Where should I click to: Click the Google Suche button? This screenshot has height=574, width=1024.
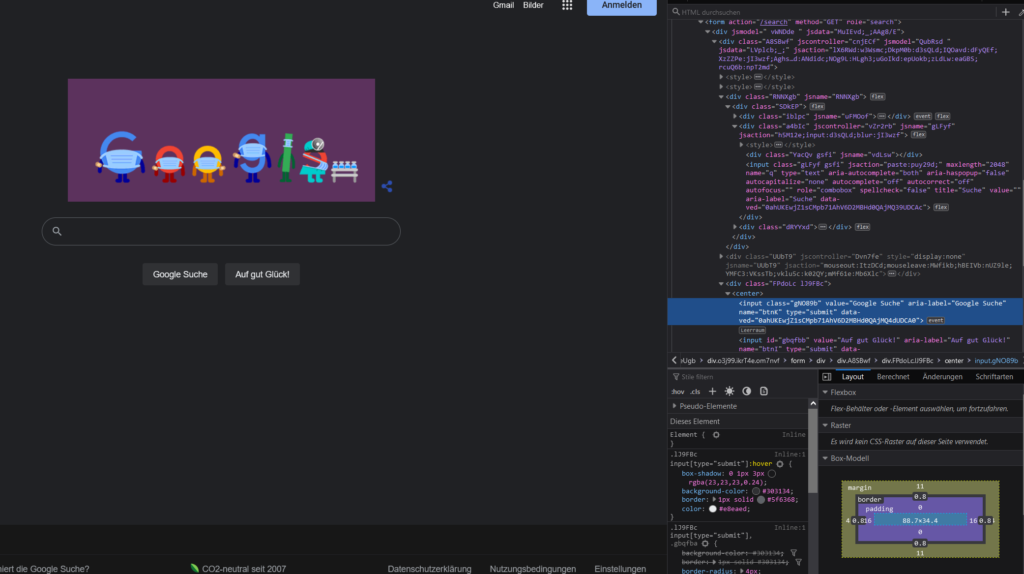180,274
